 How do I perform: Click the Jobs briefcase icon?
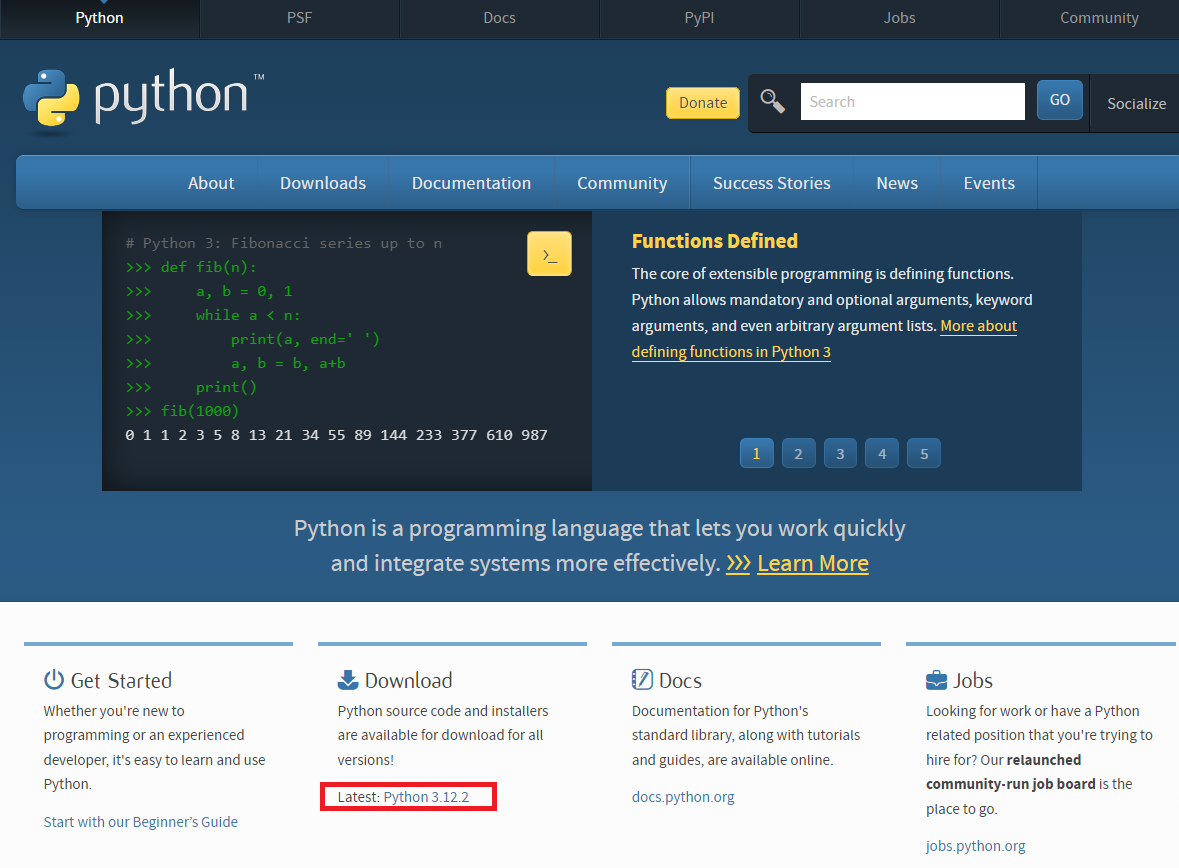click(936, 680)
